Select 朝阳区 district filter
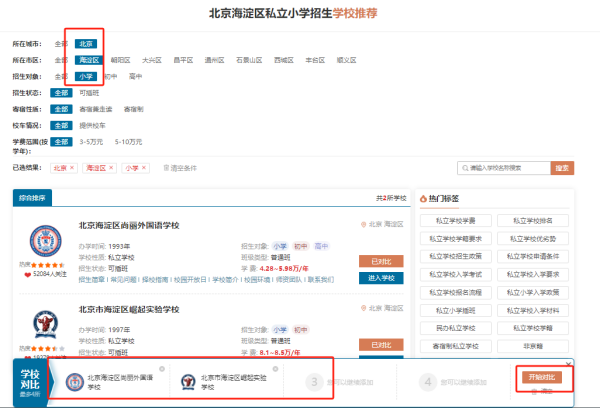The height and width of the screenshot is (408, 600). point(120,60)
